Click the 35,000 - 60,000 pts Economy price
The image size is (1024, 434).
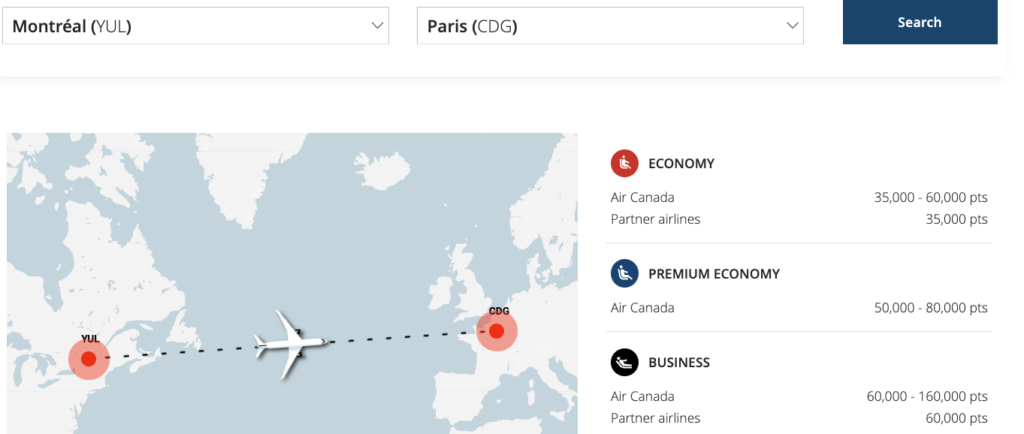930,198
